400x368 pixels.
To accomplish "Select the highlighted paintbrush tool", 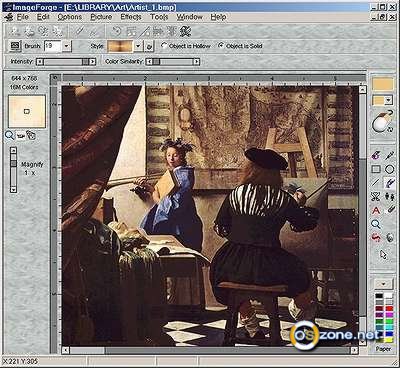I will (x=390, y=183).
